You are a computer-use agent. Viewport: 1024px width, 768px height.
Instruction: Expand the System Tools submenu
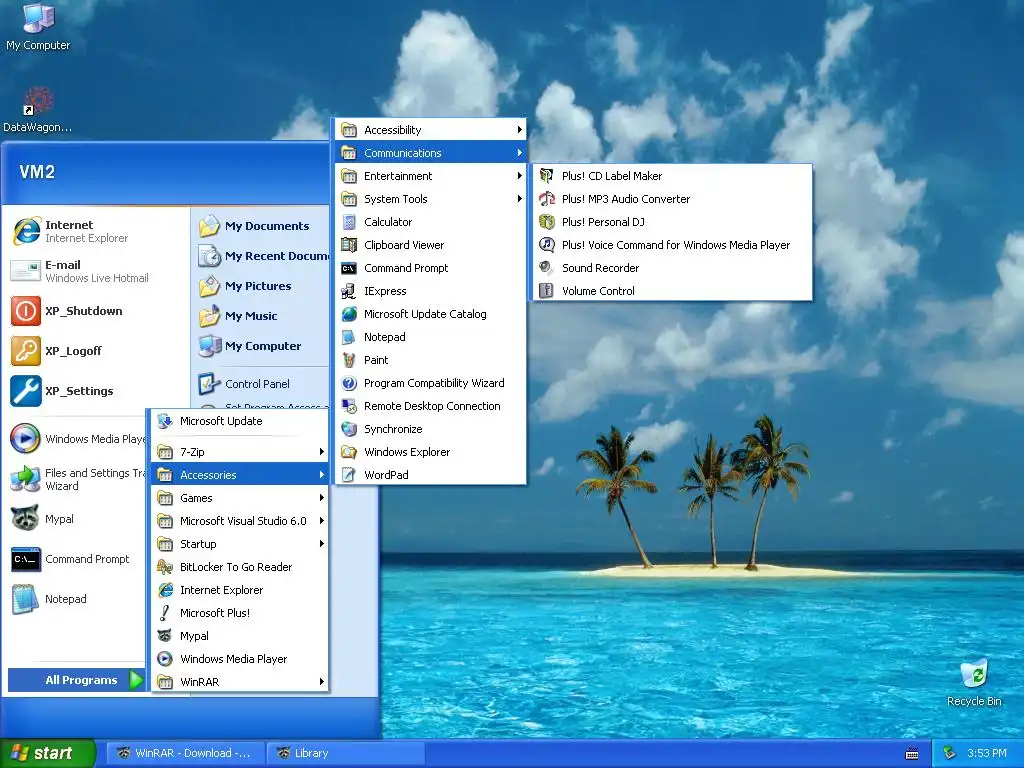pos(430,199)
